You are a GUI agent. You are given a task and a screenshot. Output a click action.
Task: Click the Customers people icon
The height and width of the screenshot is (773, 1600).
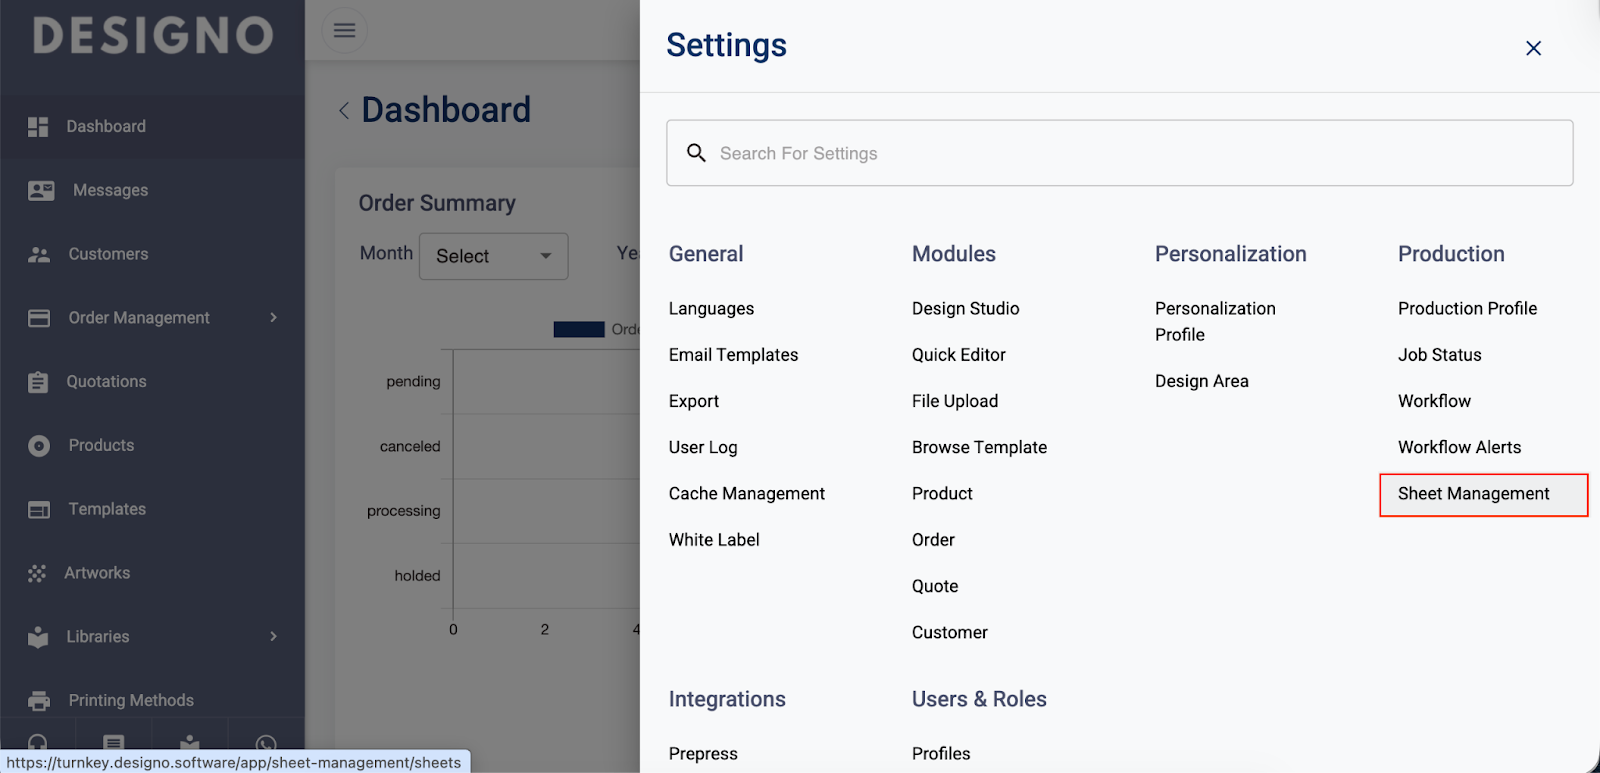click(39, 255)
